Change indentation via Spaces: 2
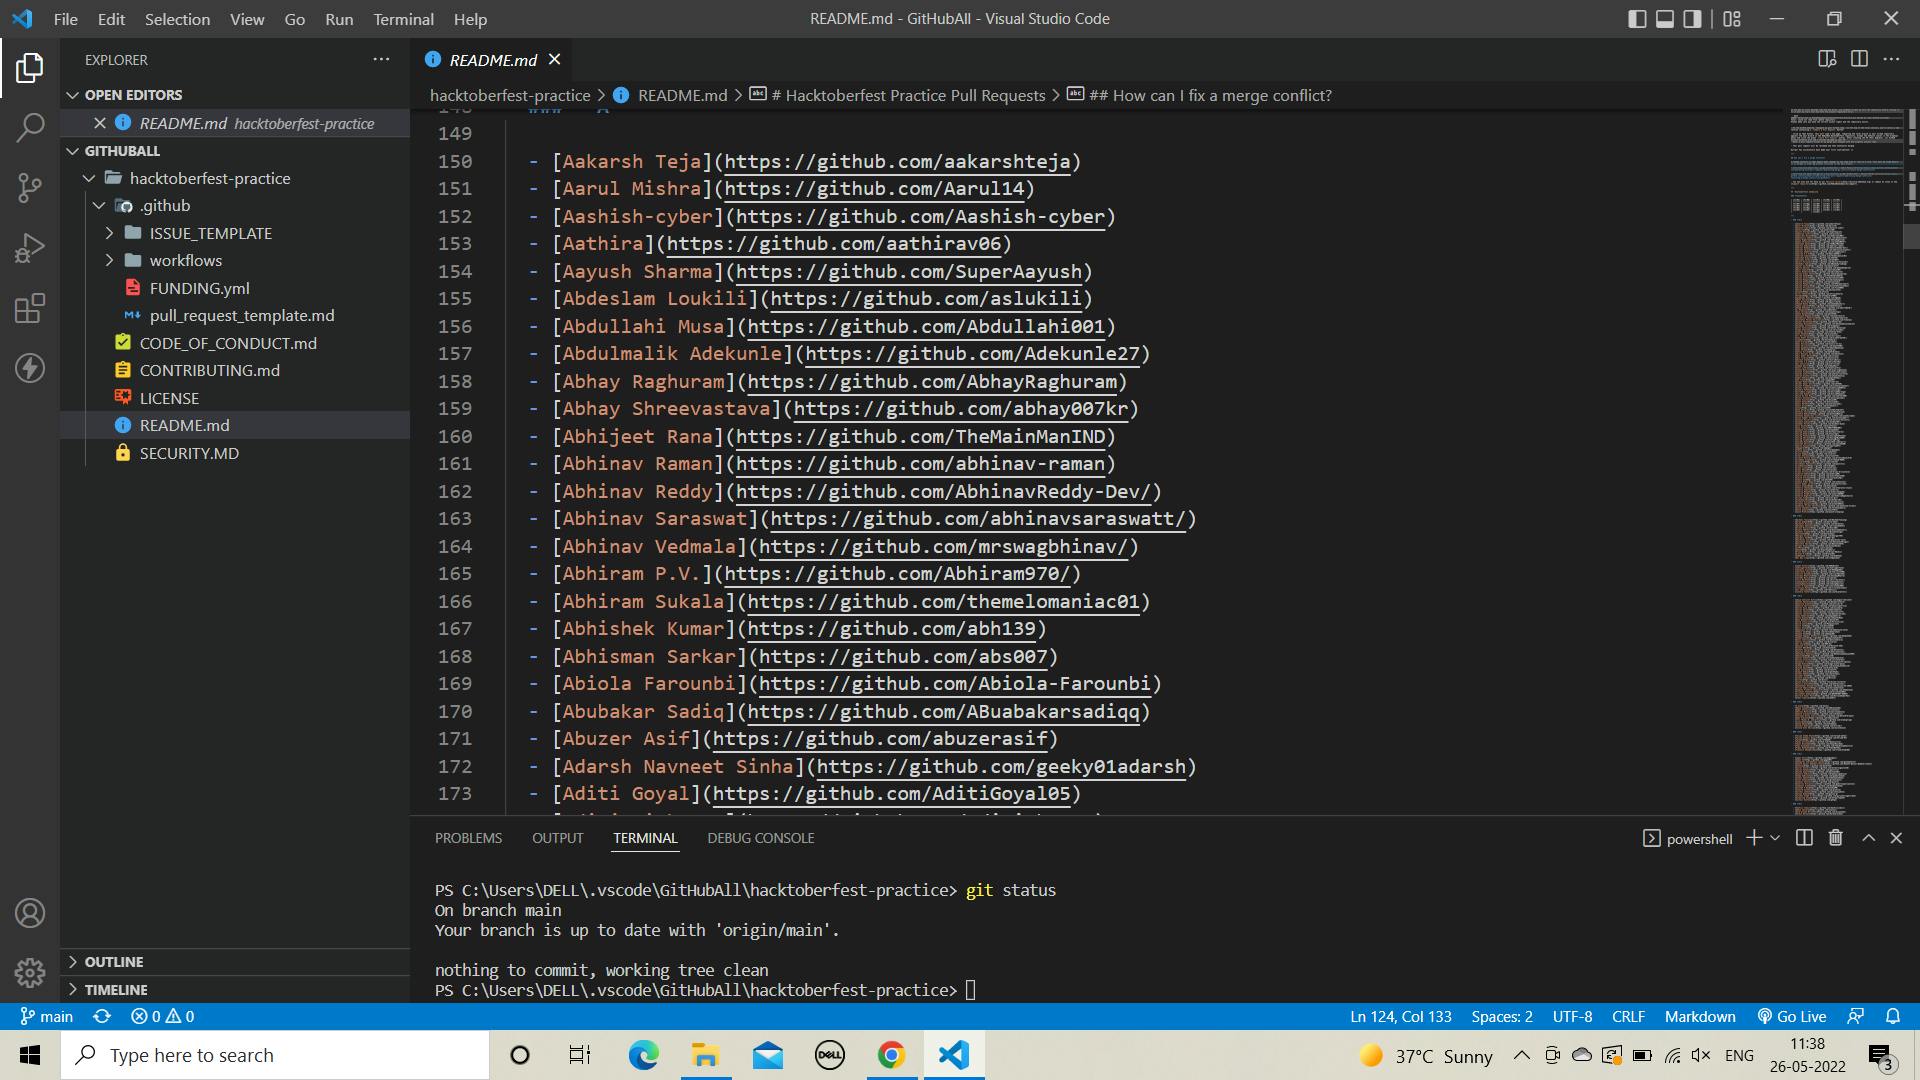Viewport: 1920px width, 1080px height. pos(1501,1016)
